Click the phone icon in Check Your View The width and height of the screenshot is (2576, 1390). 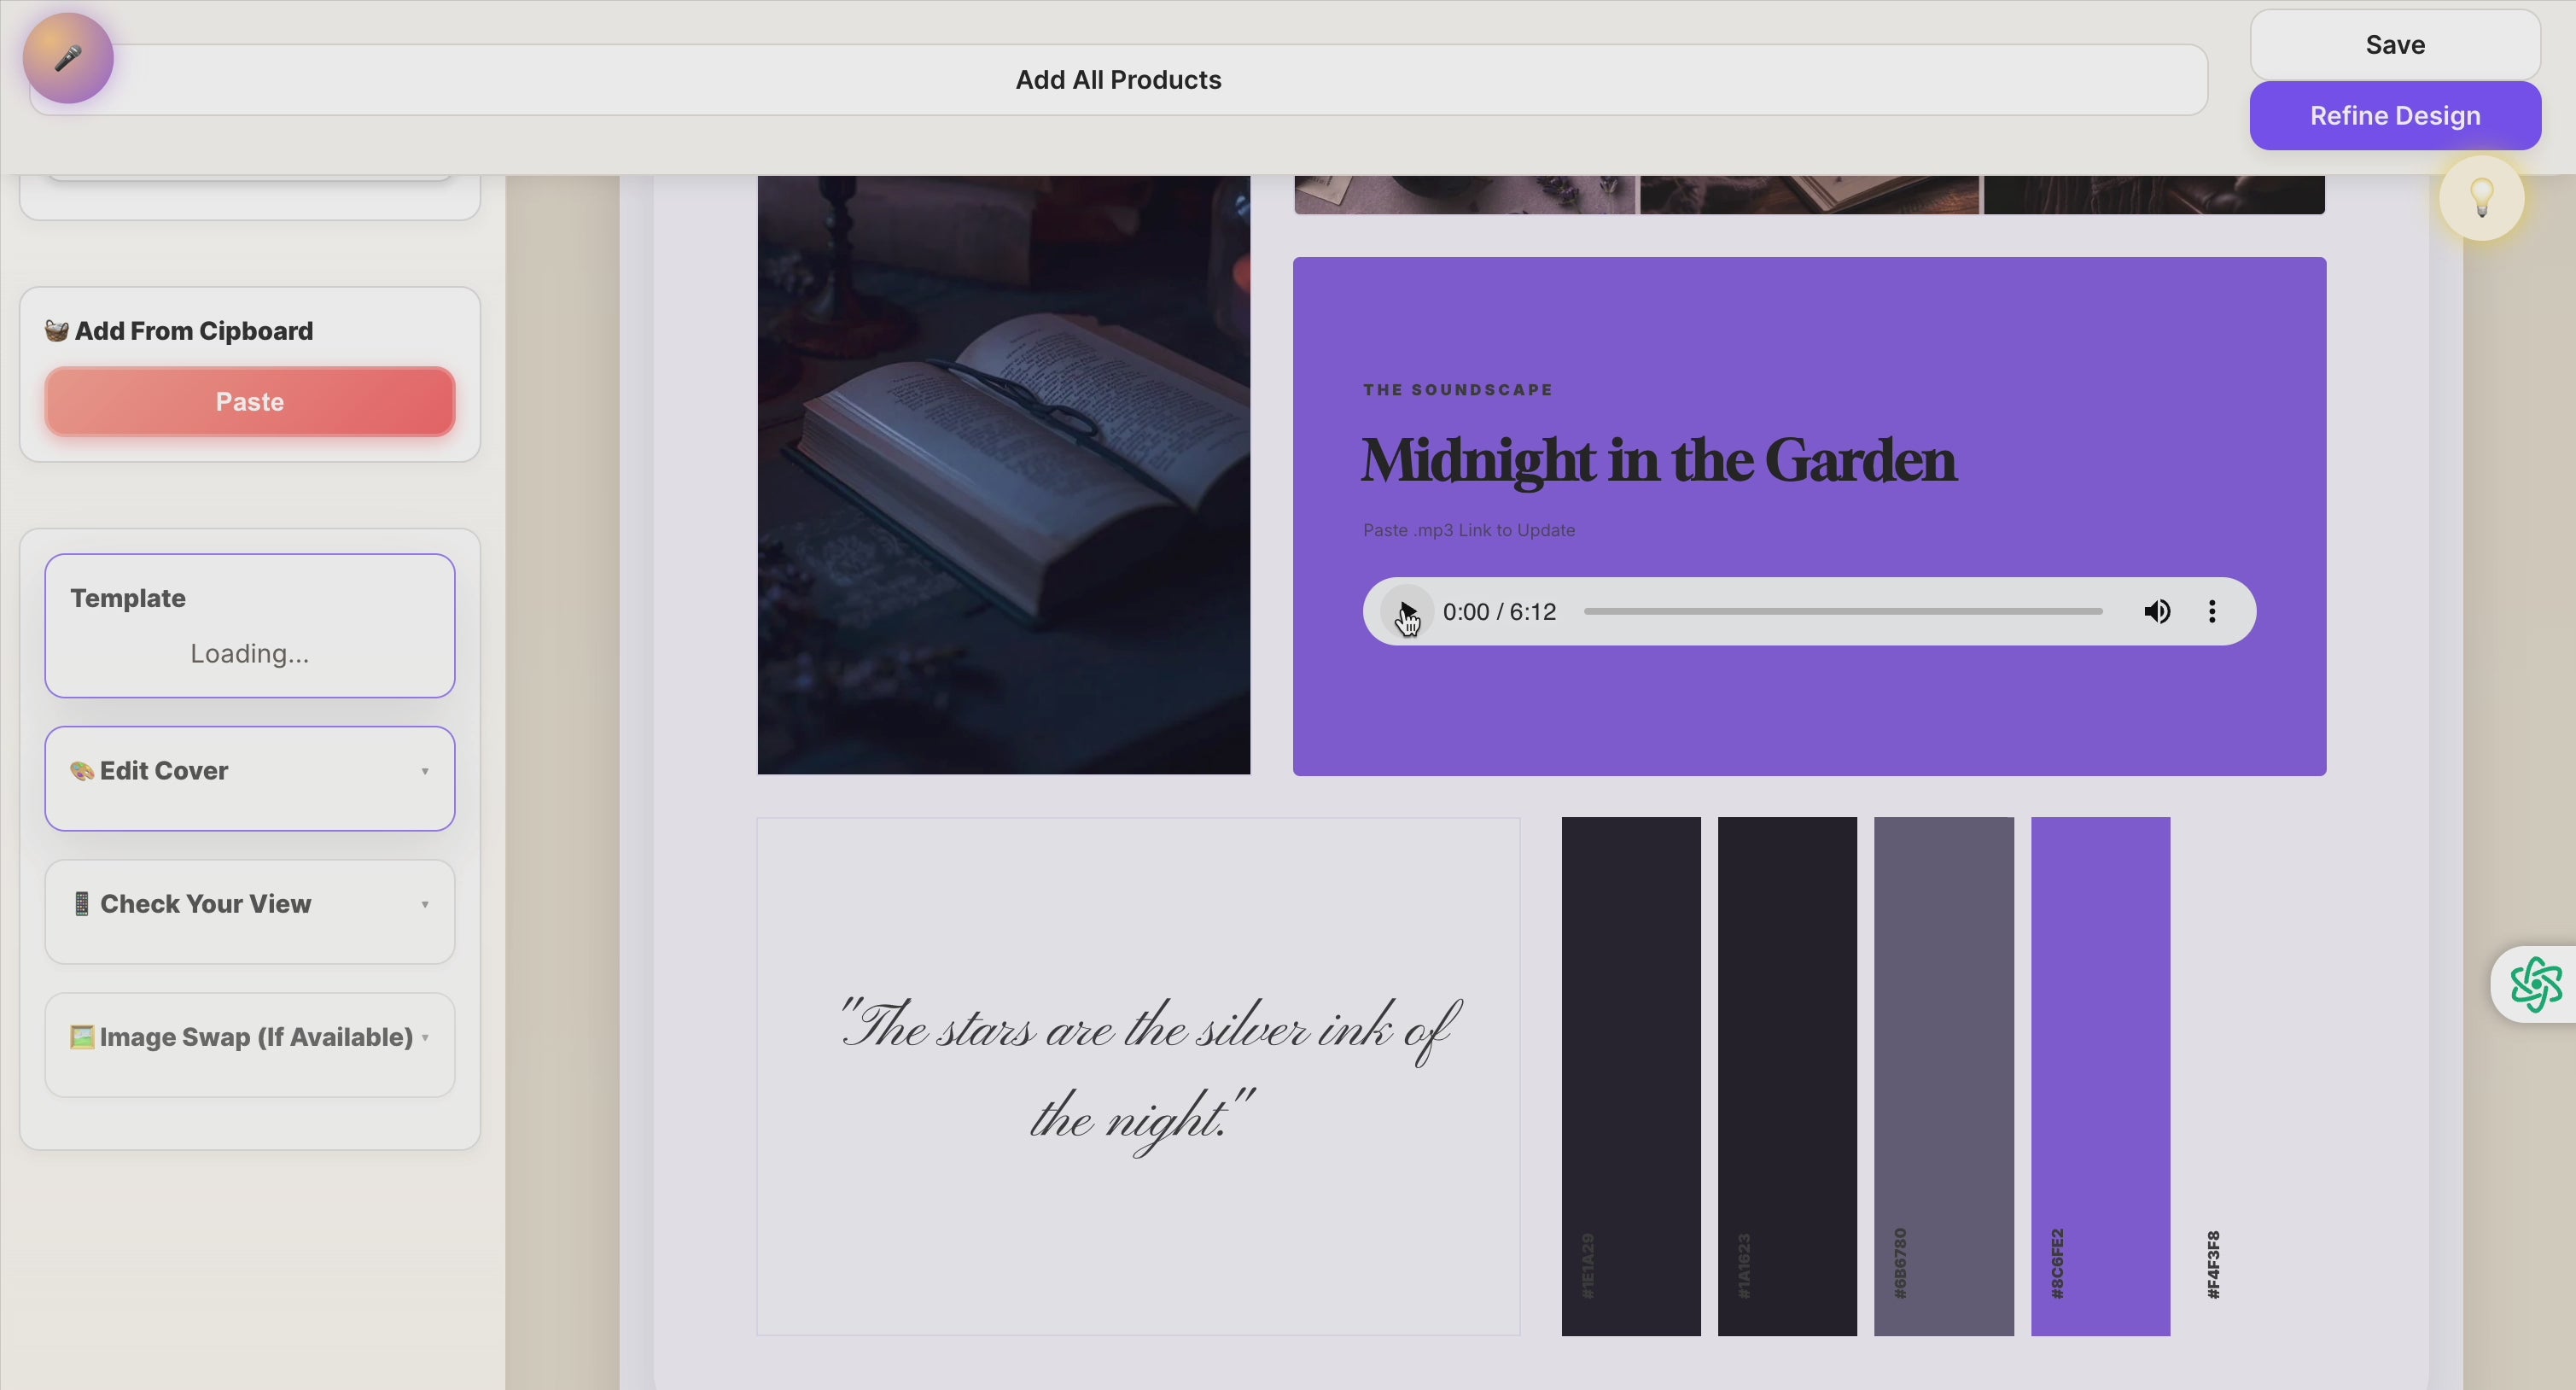coord(82,903)
